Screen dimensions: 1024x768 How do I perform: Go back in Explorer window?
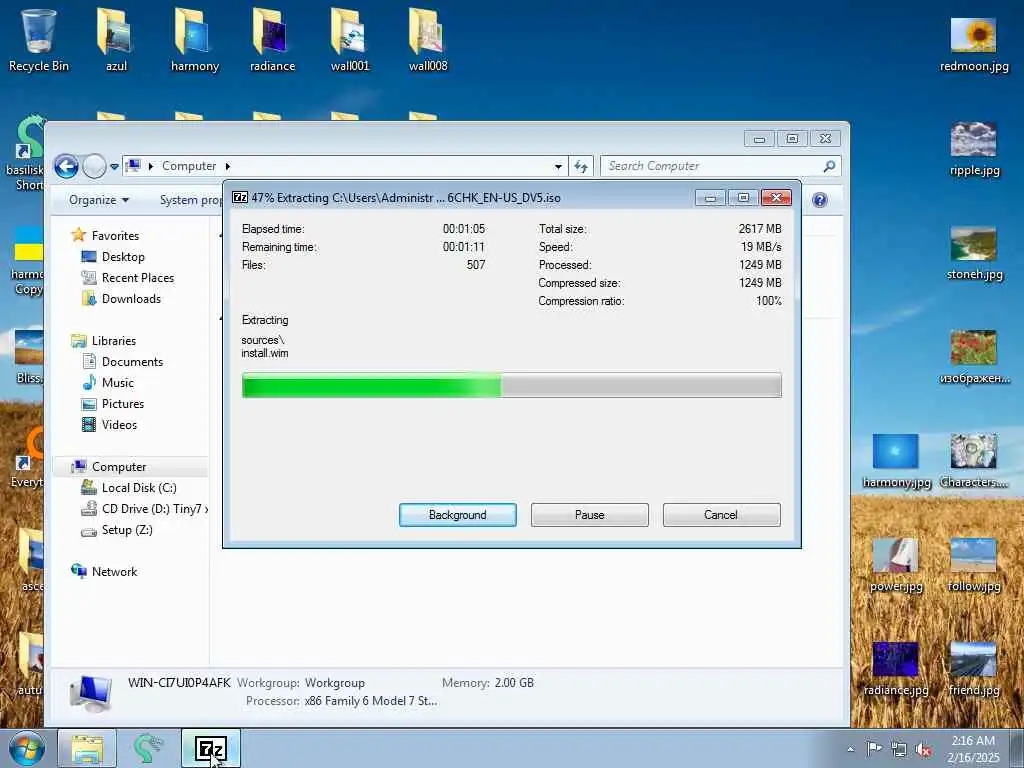66,167
